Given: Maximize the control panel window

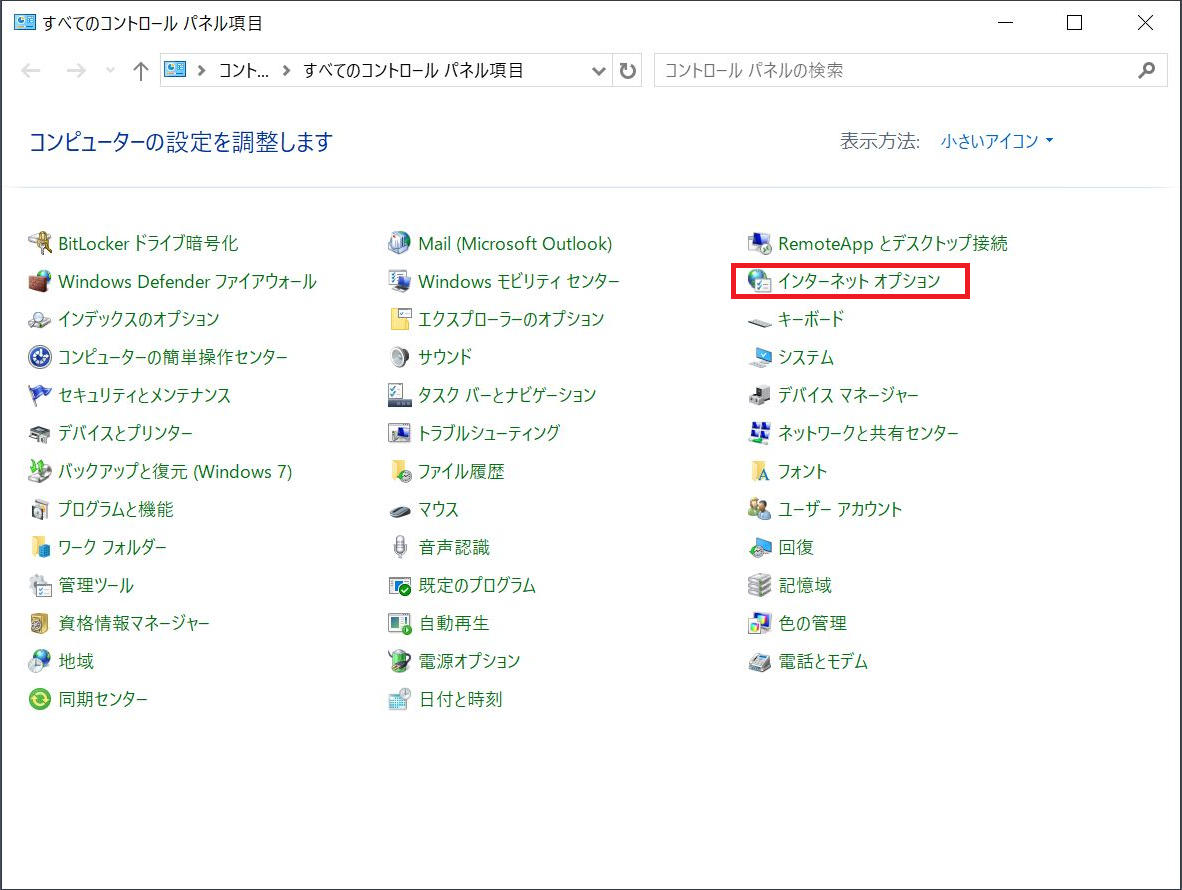Looking at the screenshot, I should (x=1074, y=23).
